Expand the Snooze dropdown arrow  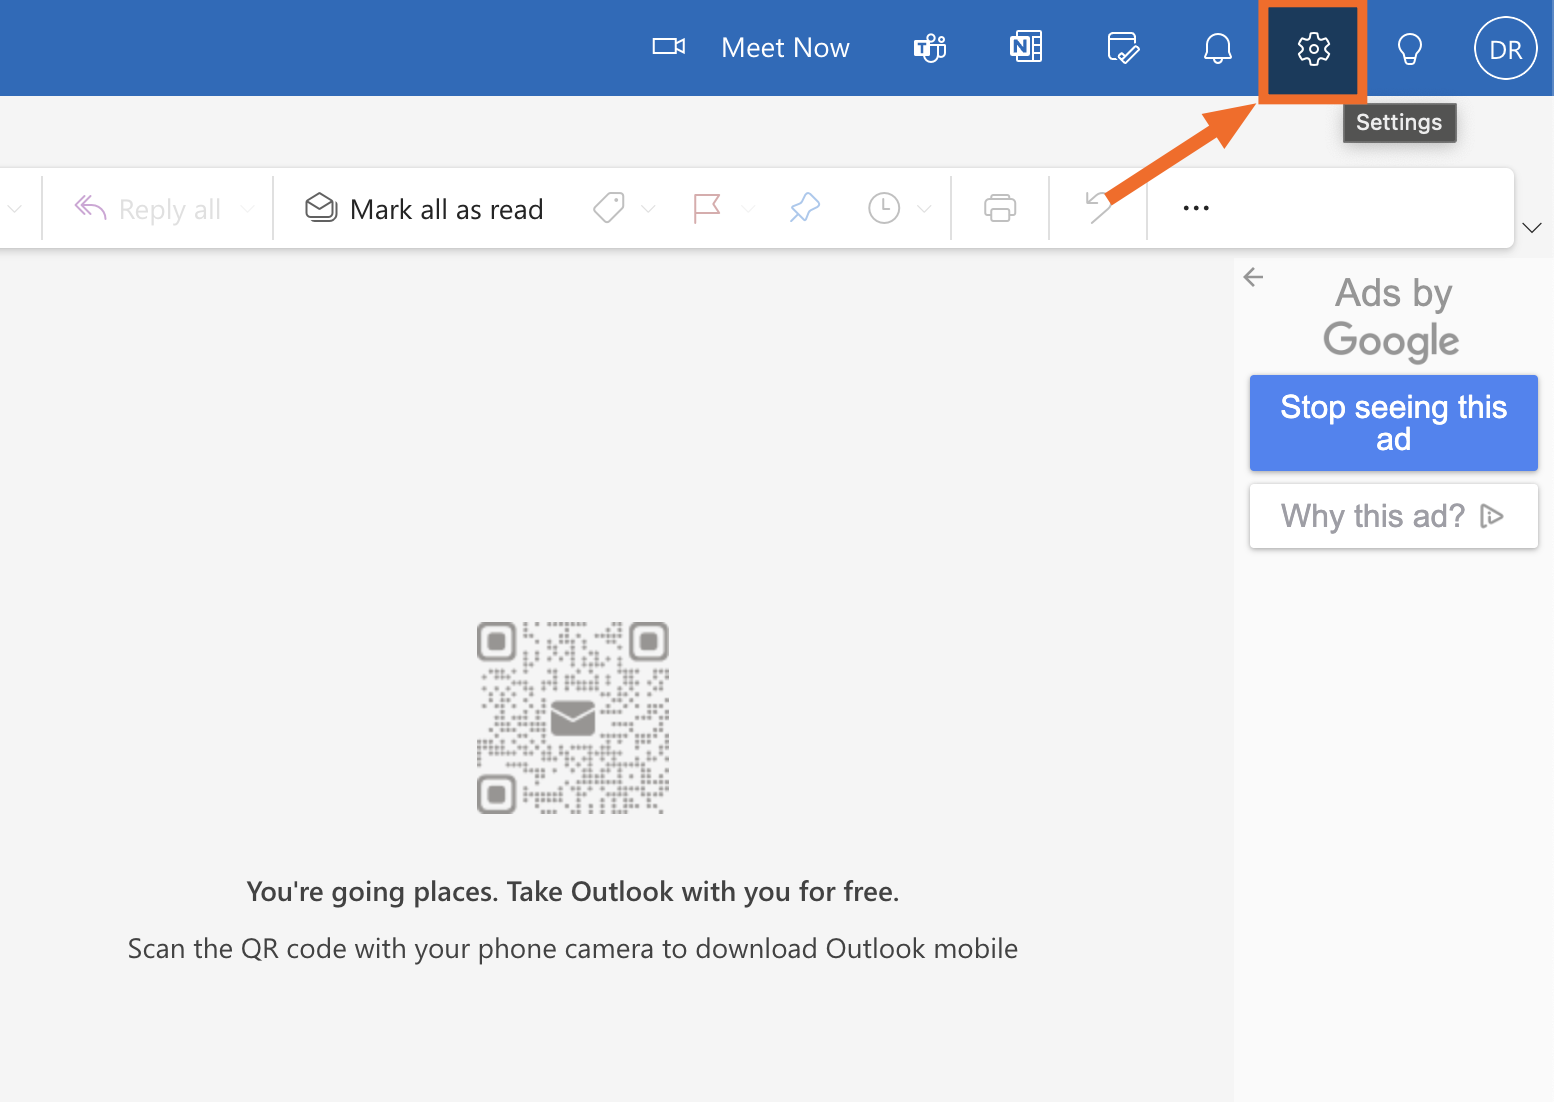point(924,209)
